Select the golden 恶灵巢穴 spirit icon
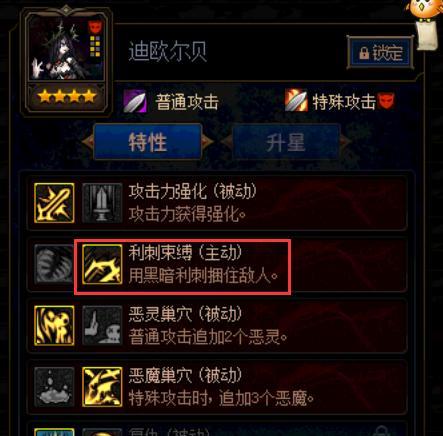The height and width of the screenshot is (436, 443). [x=54, y=325]
